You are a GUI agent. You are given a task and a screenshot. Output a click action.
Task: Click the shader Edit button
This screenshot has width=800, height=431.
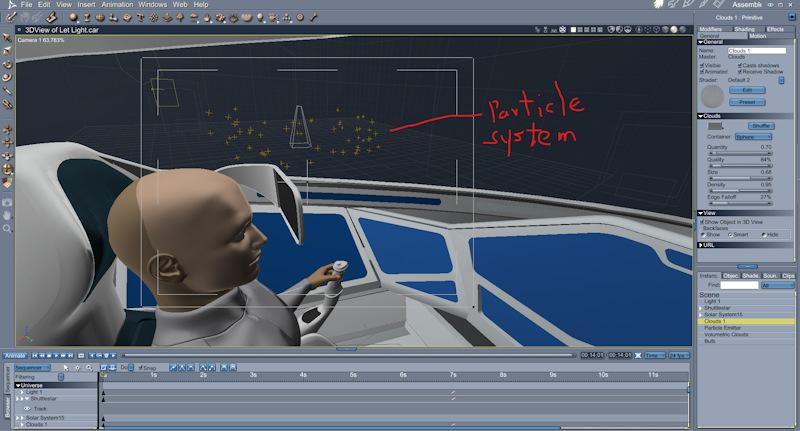coord(747,90)
